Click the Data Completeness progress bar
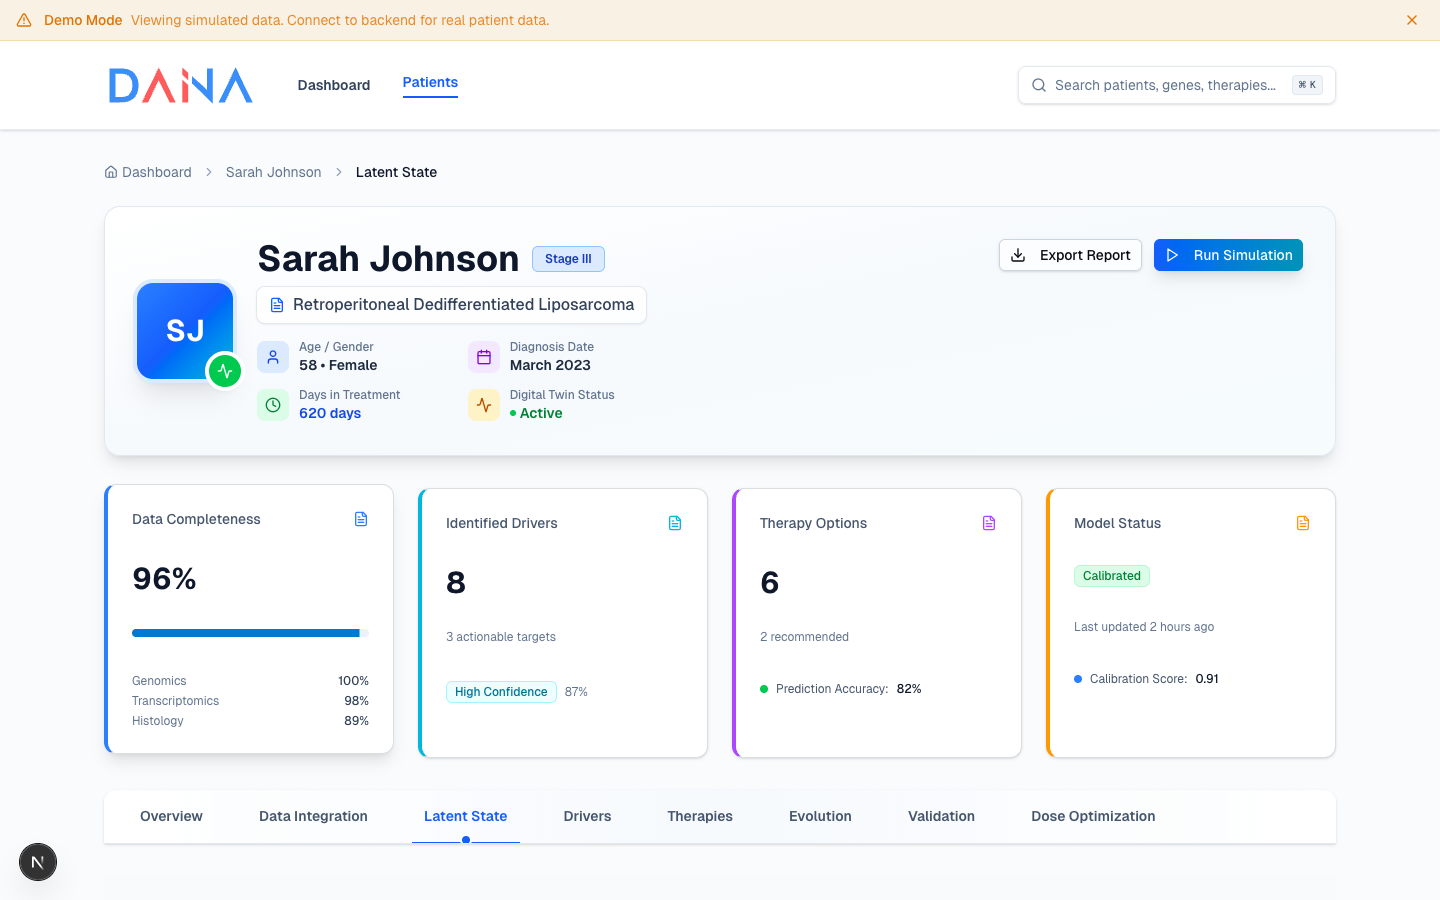Screen dimensions: 1440x900 click(250, 633)
